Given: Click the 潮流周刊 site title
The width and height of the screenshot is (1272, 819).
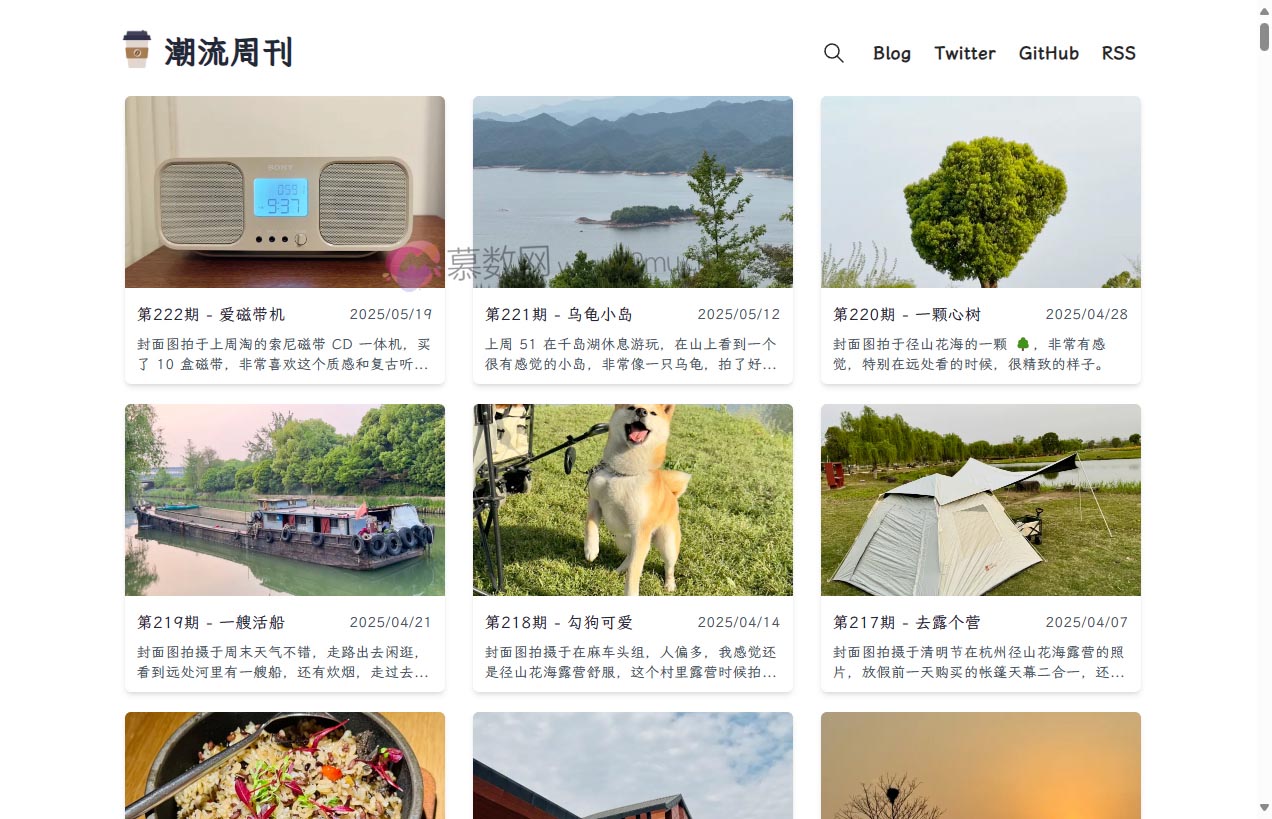Looking at the screenshot, I should (x=229, y=51).
